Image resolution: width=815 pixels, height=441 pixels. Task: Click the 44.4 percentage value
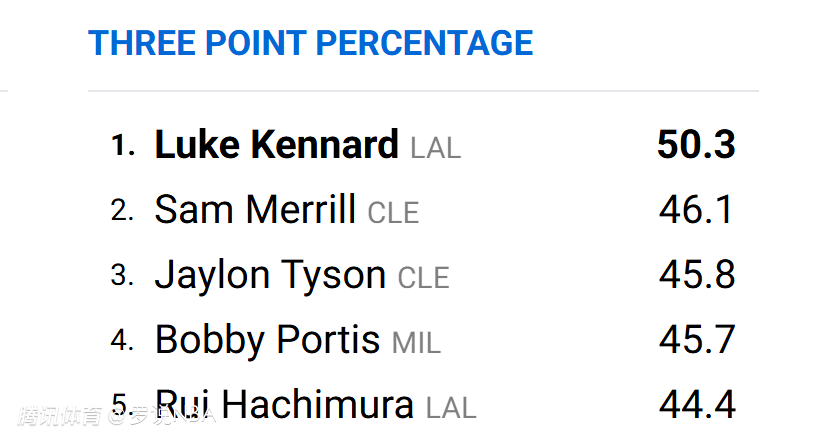click(x=696, y=405)
